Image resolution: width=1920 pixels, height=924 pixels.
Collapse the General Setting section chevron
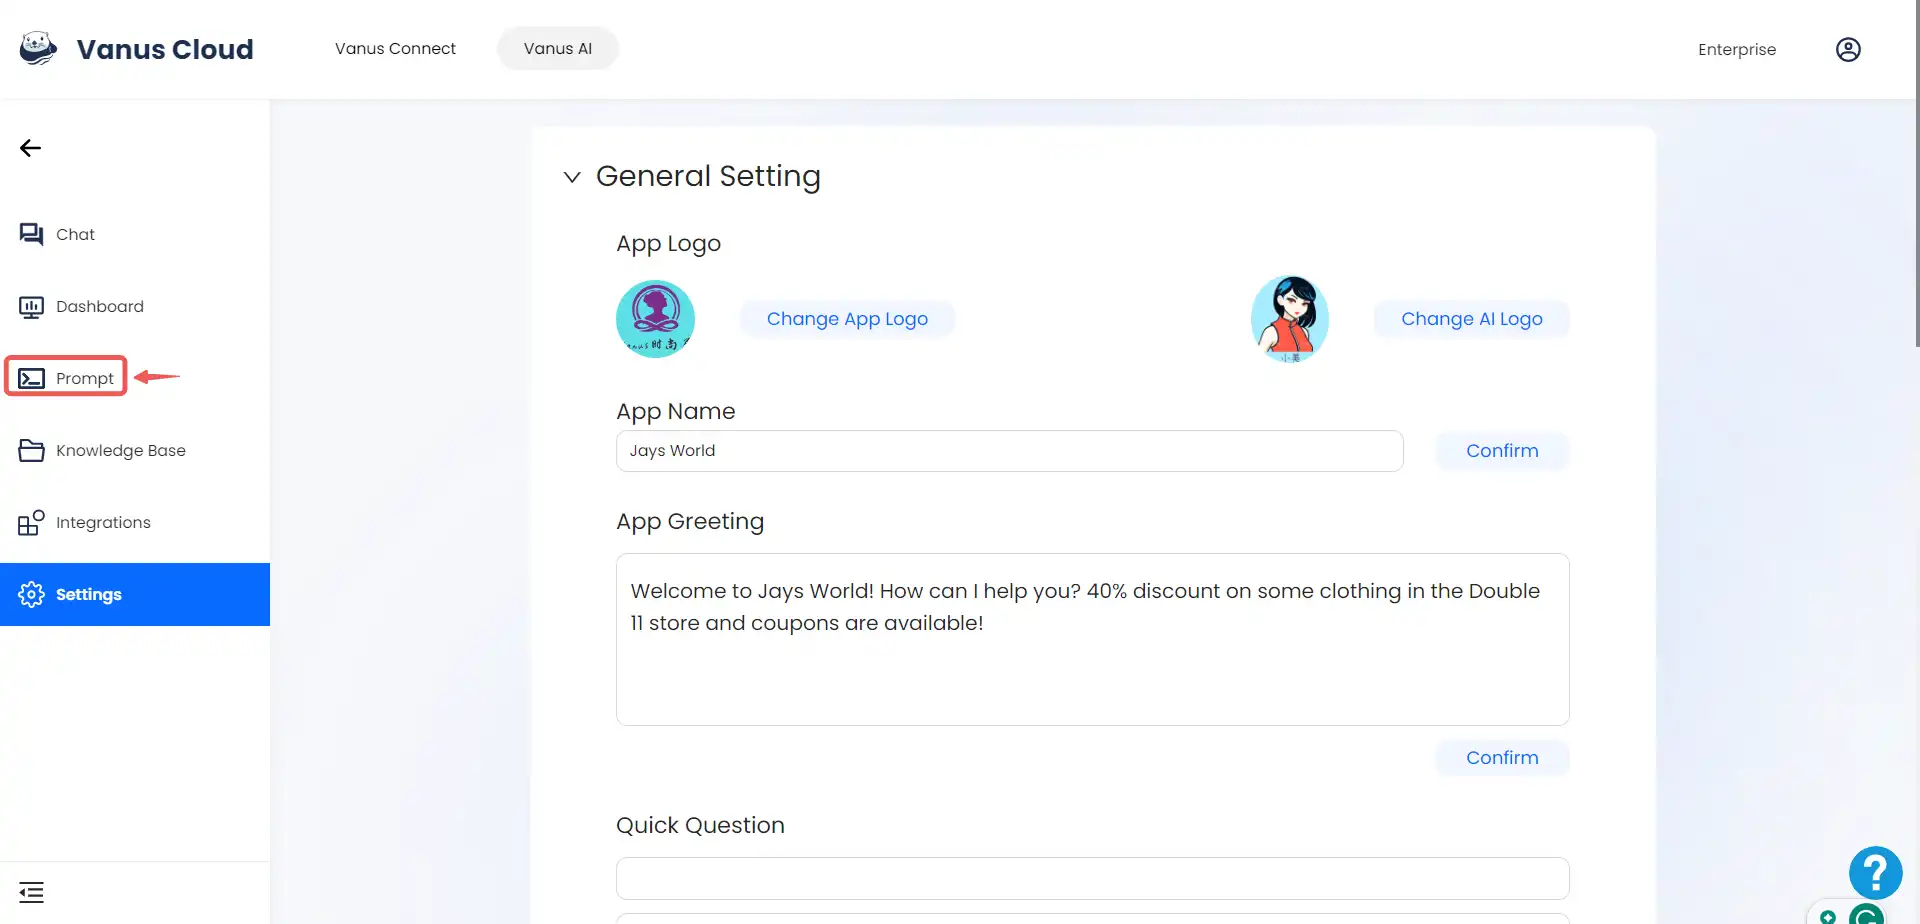pyautogui.click(x=572, y=177)
